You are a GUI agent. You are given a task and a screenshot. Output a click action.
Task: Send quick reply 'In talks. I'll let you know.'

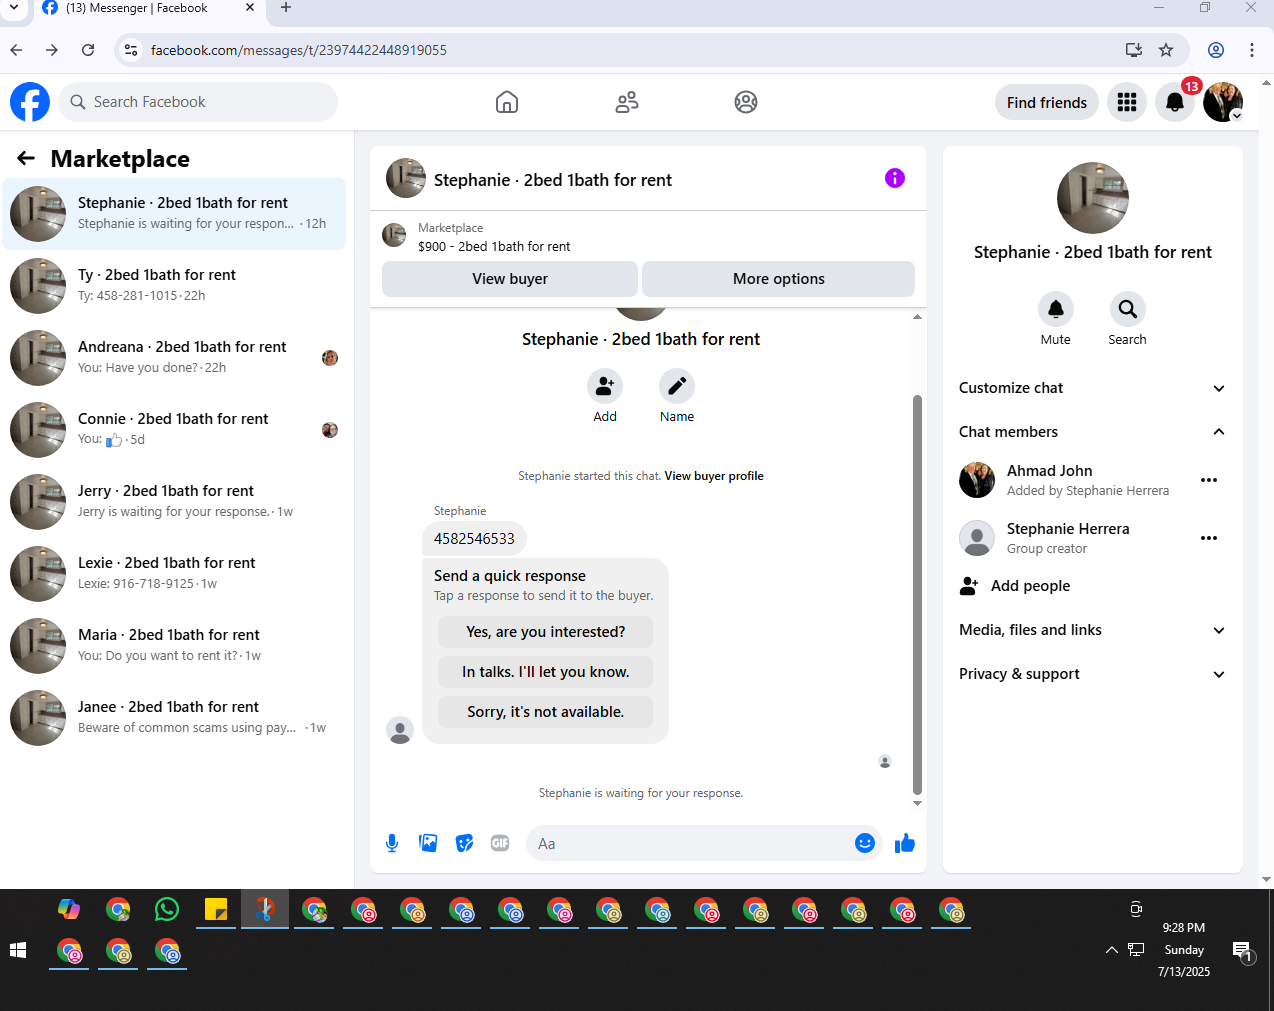point(545,672)
